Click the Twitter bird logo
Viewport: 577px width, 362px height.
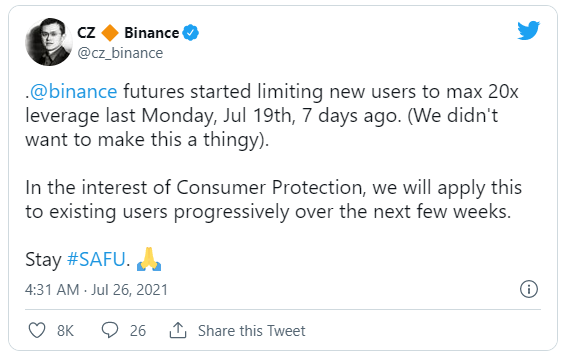point(528,30)
